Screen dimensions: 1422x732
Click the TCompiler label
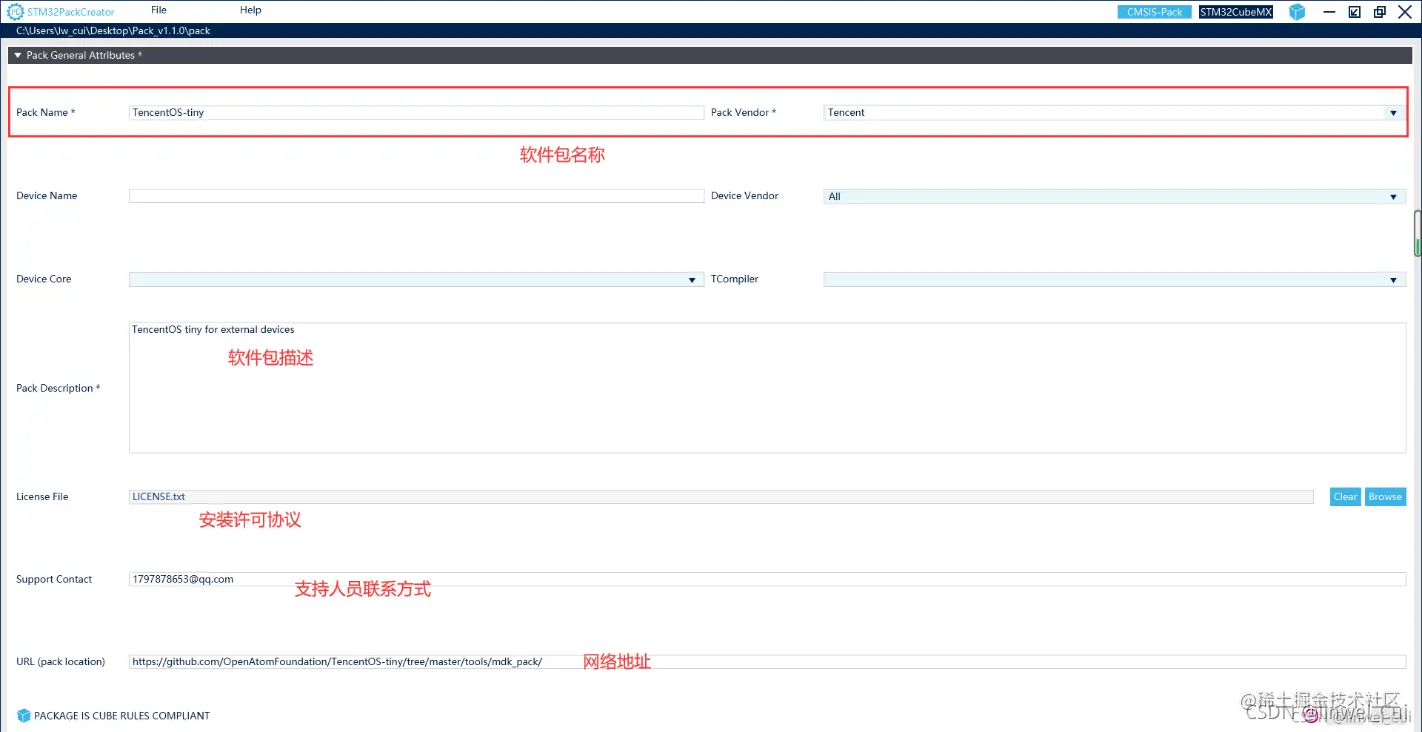point(735,279)
